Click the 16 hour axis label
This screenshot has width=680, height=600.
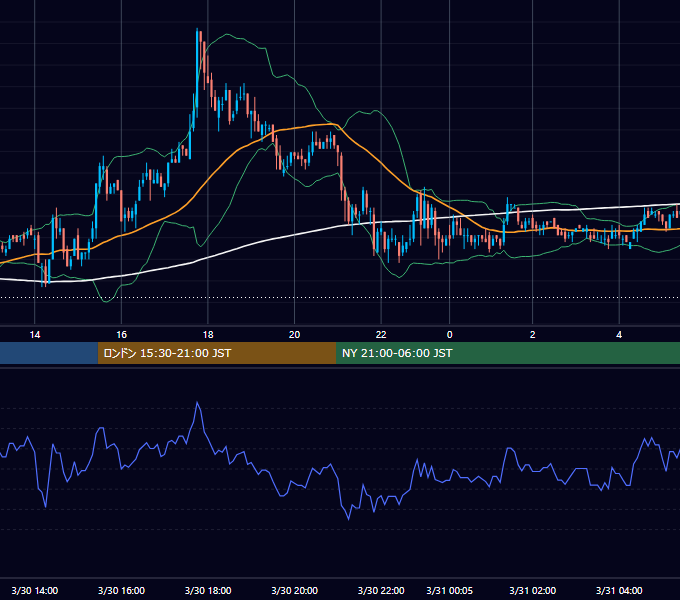121,335
